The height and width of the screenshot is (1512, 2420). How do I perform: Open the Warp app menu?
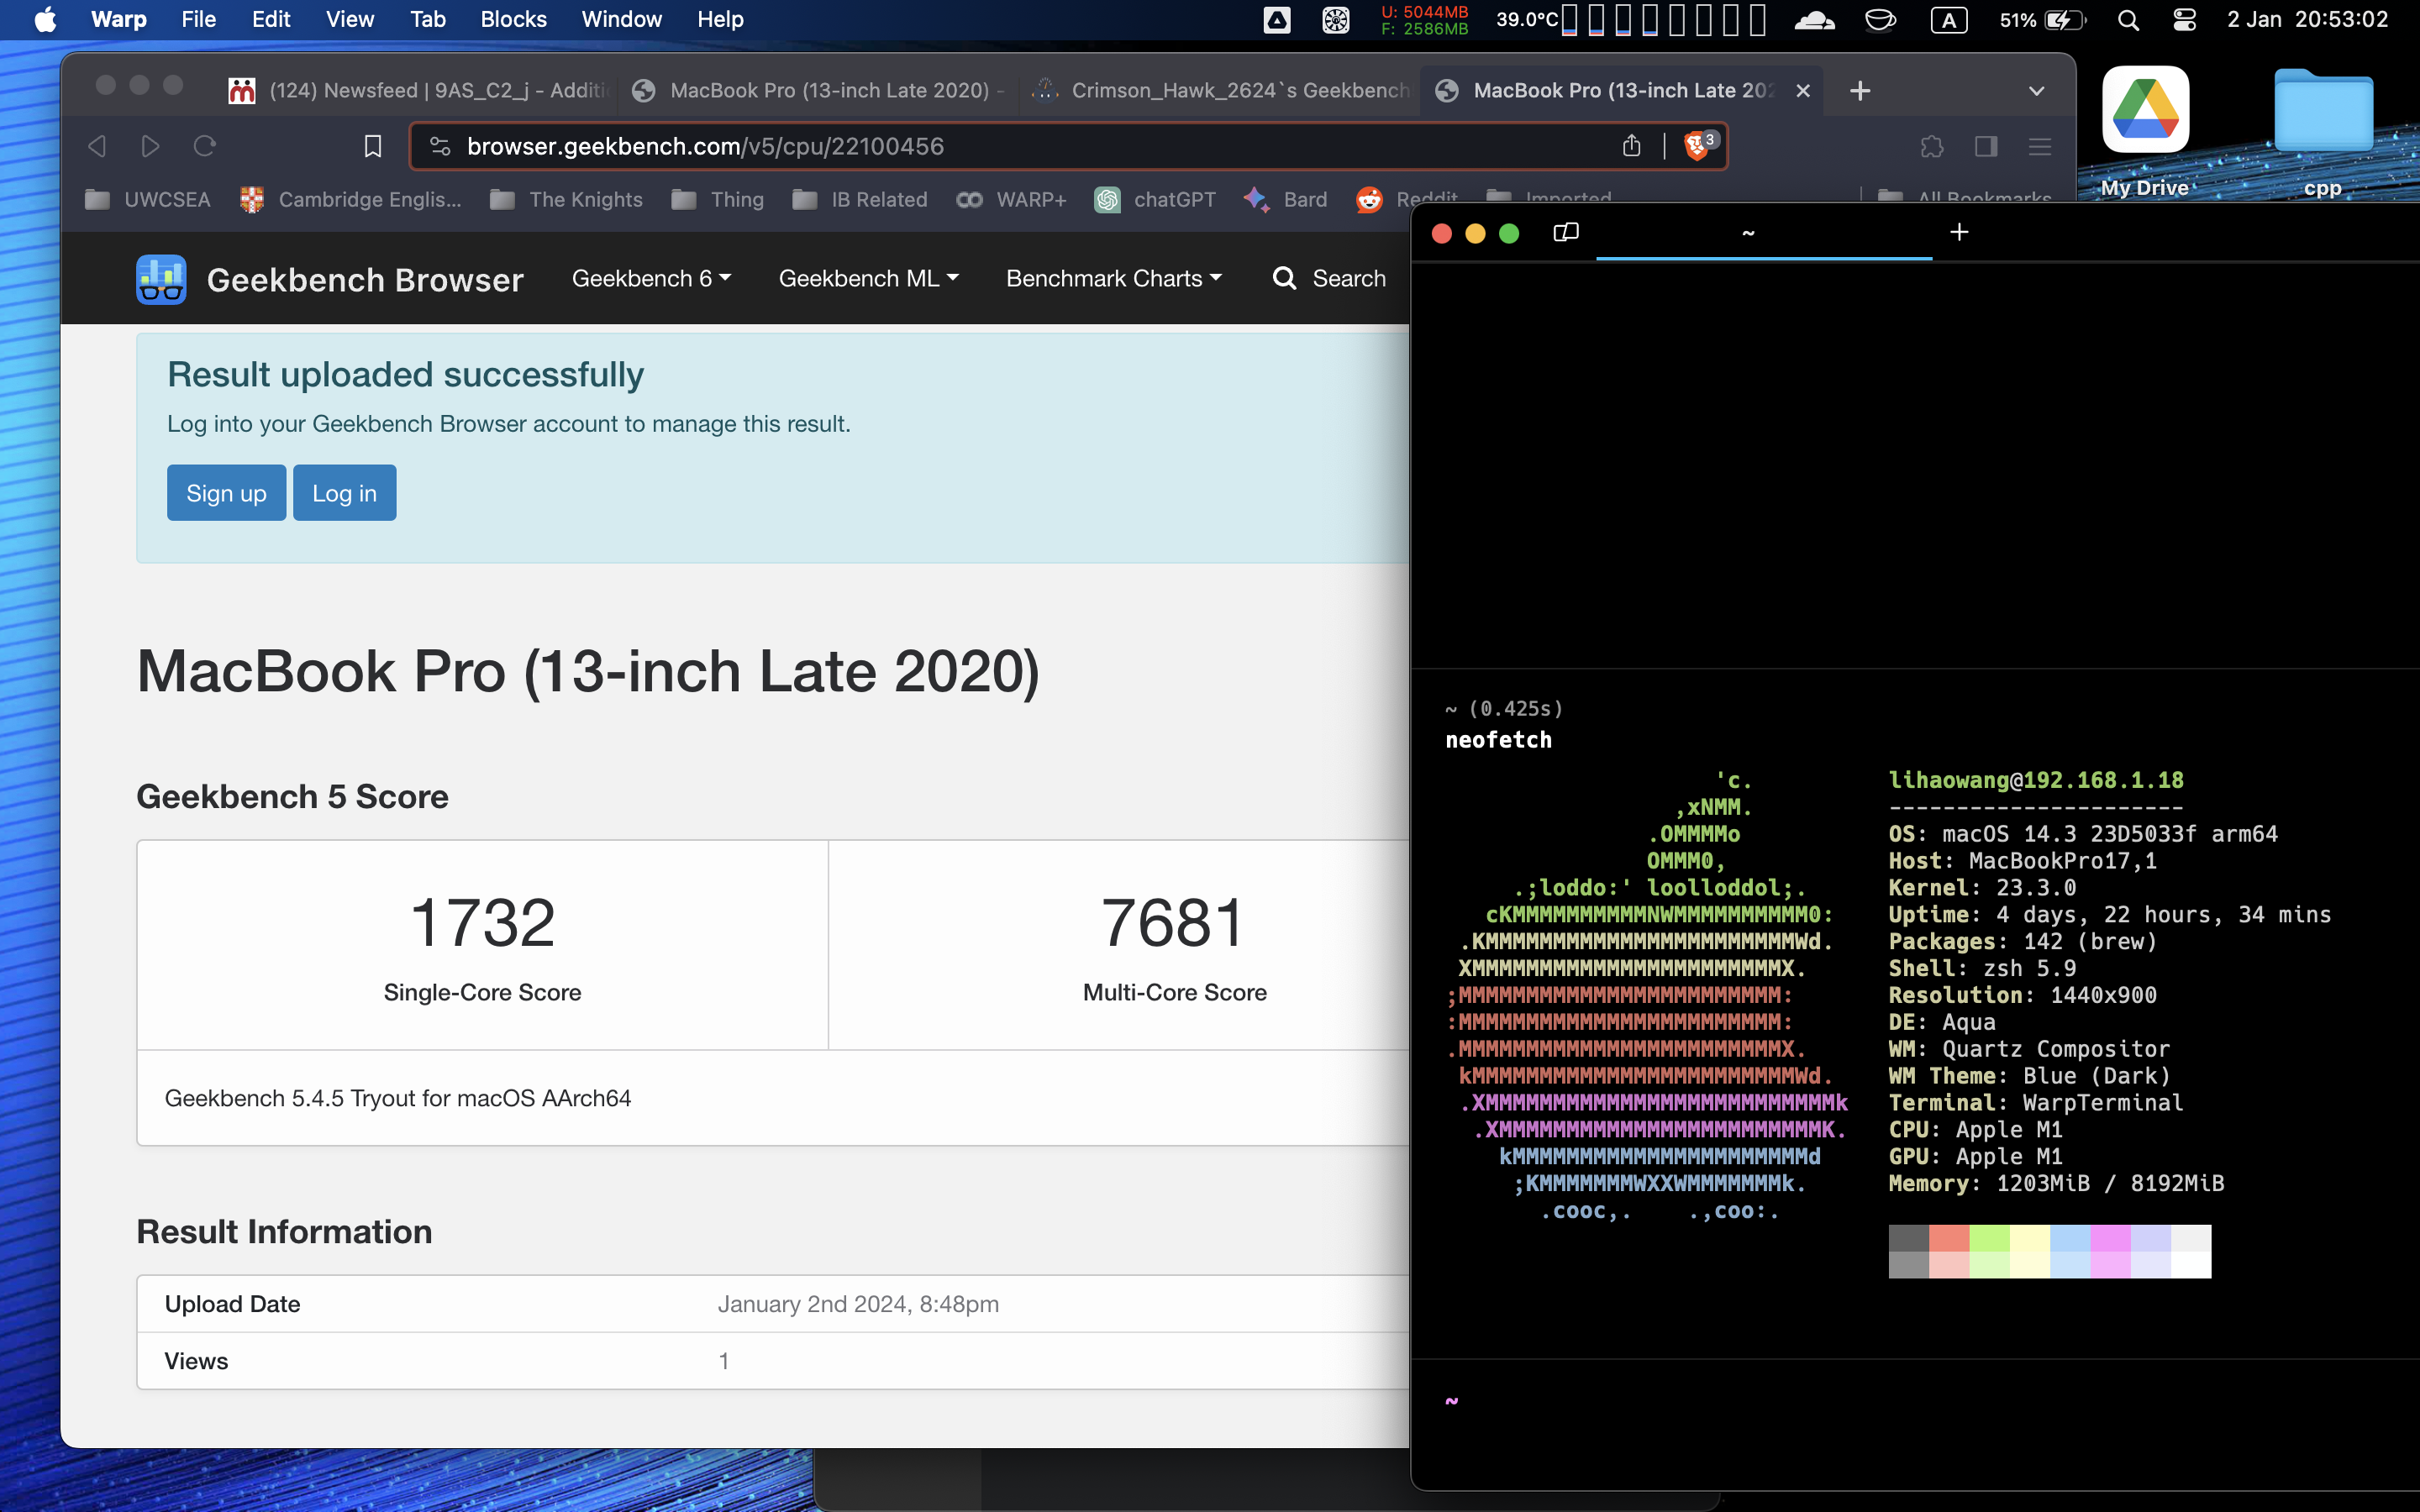118,19
